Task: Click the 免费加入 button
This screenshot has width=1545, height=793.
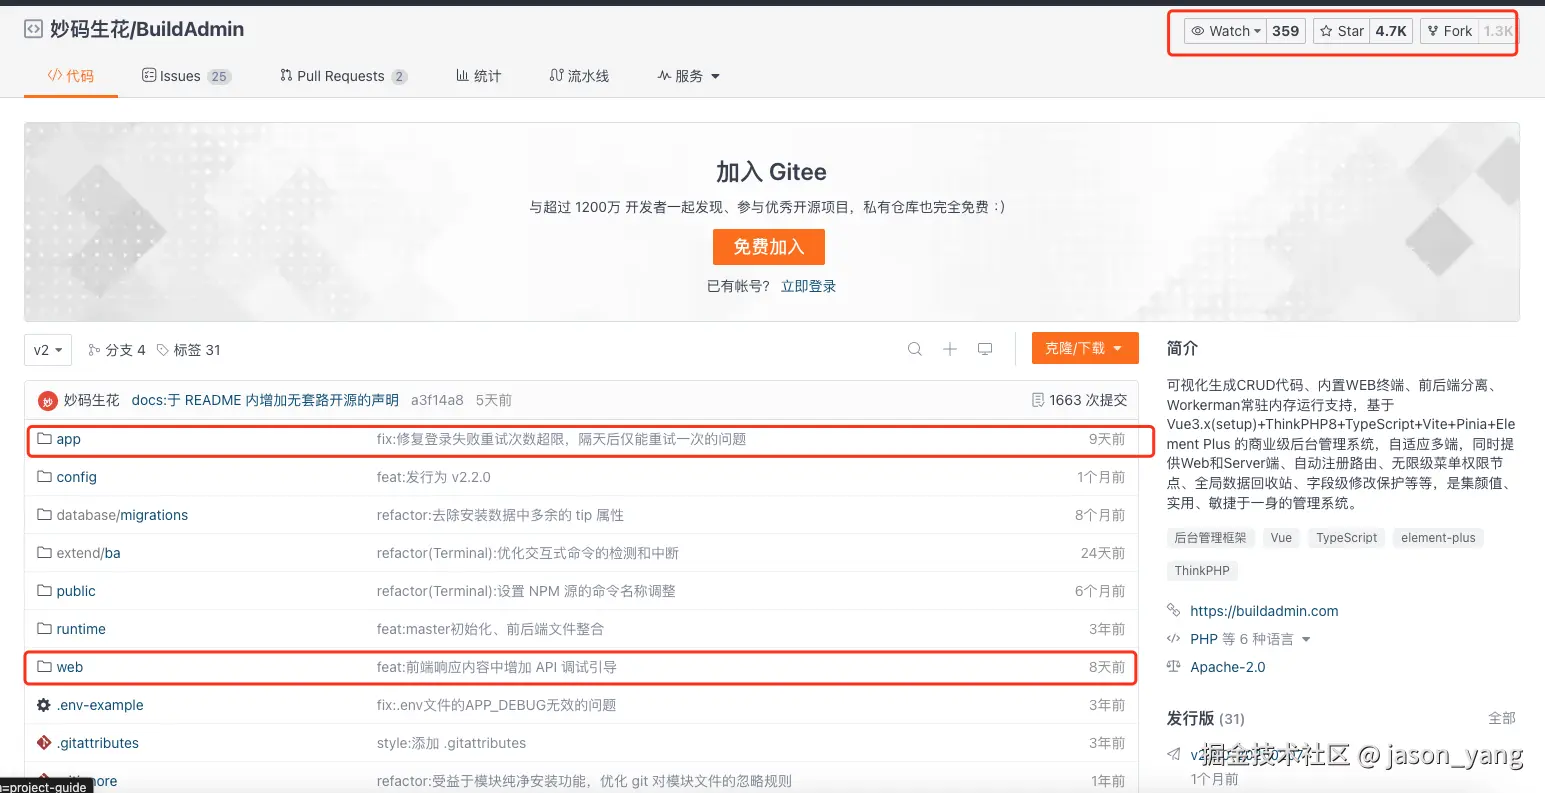Action: click(769, 247)
